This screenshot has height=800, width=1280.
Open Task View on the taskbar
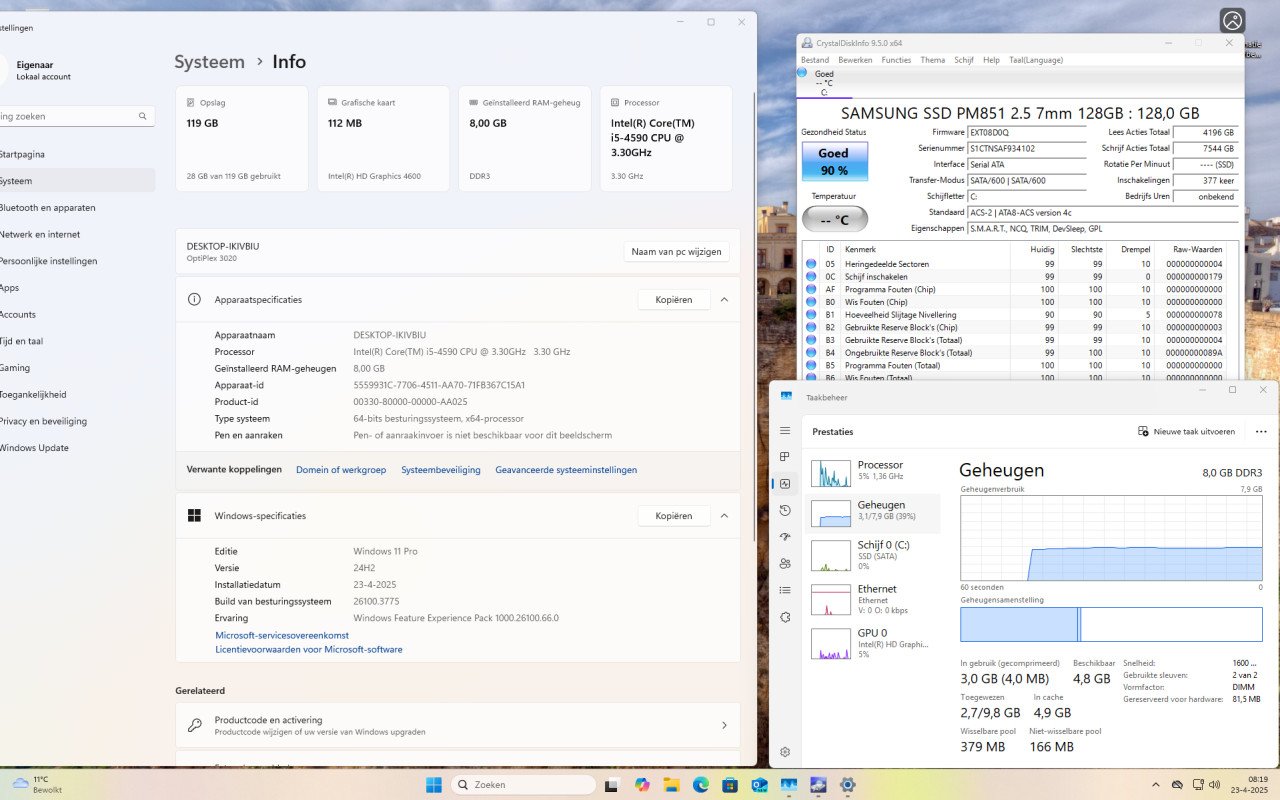click(x=611, y=785)
